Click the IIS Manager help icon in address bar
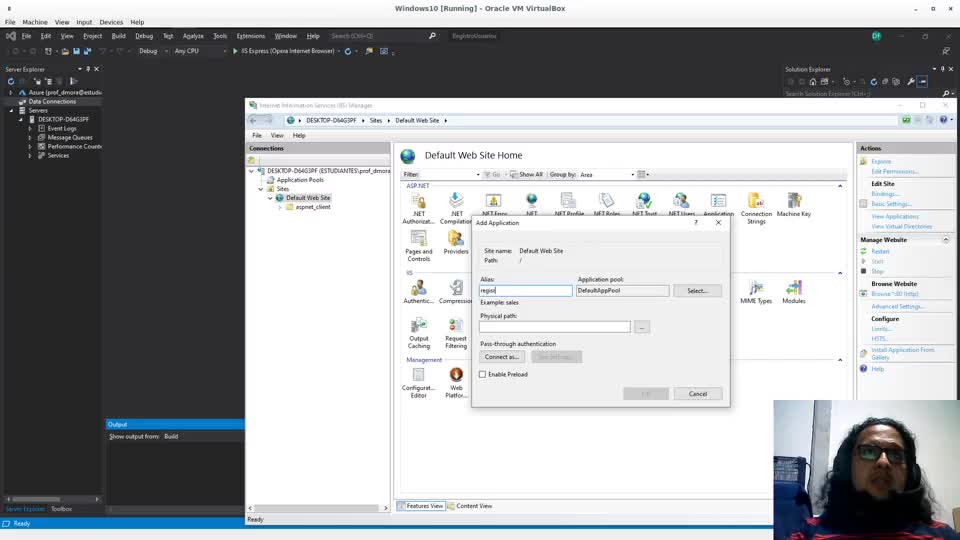Image resolution: width=960 pixels, height=540 pixels. click(943, 120)
